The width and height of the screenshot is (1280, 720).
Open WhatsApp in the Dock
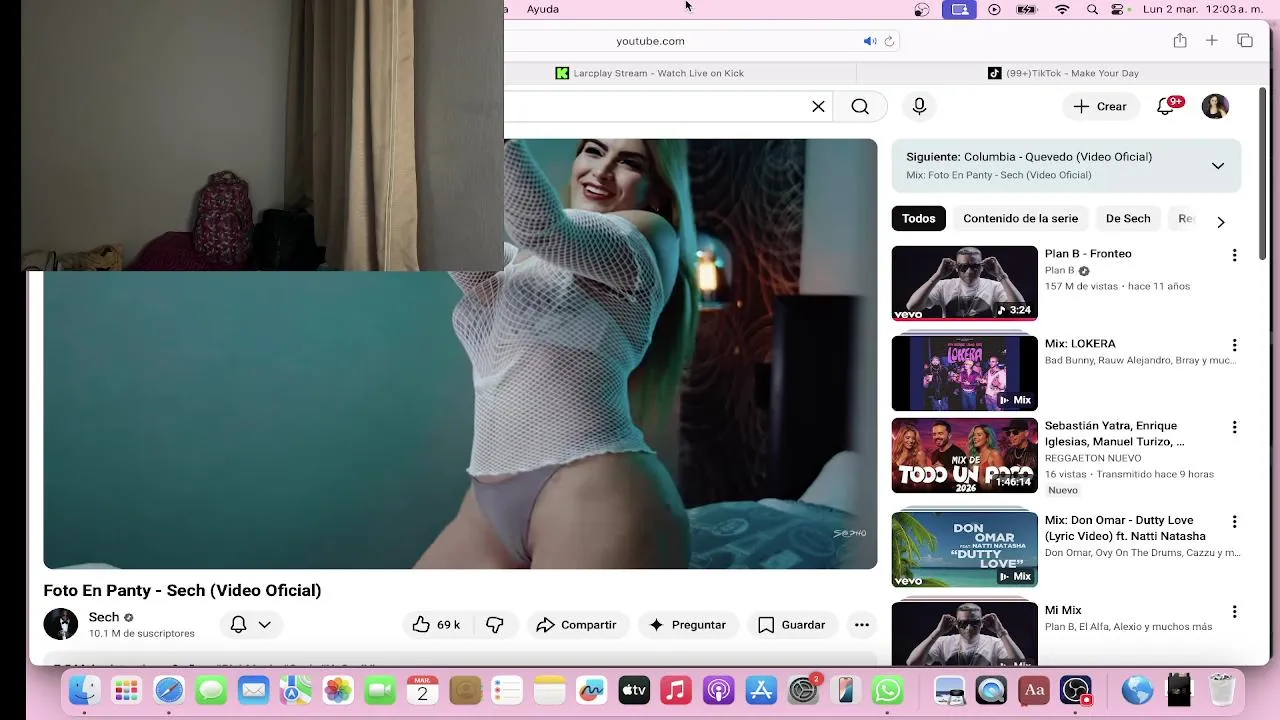click(888, 690)
